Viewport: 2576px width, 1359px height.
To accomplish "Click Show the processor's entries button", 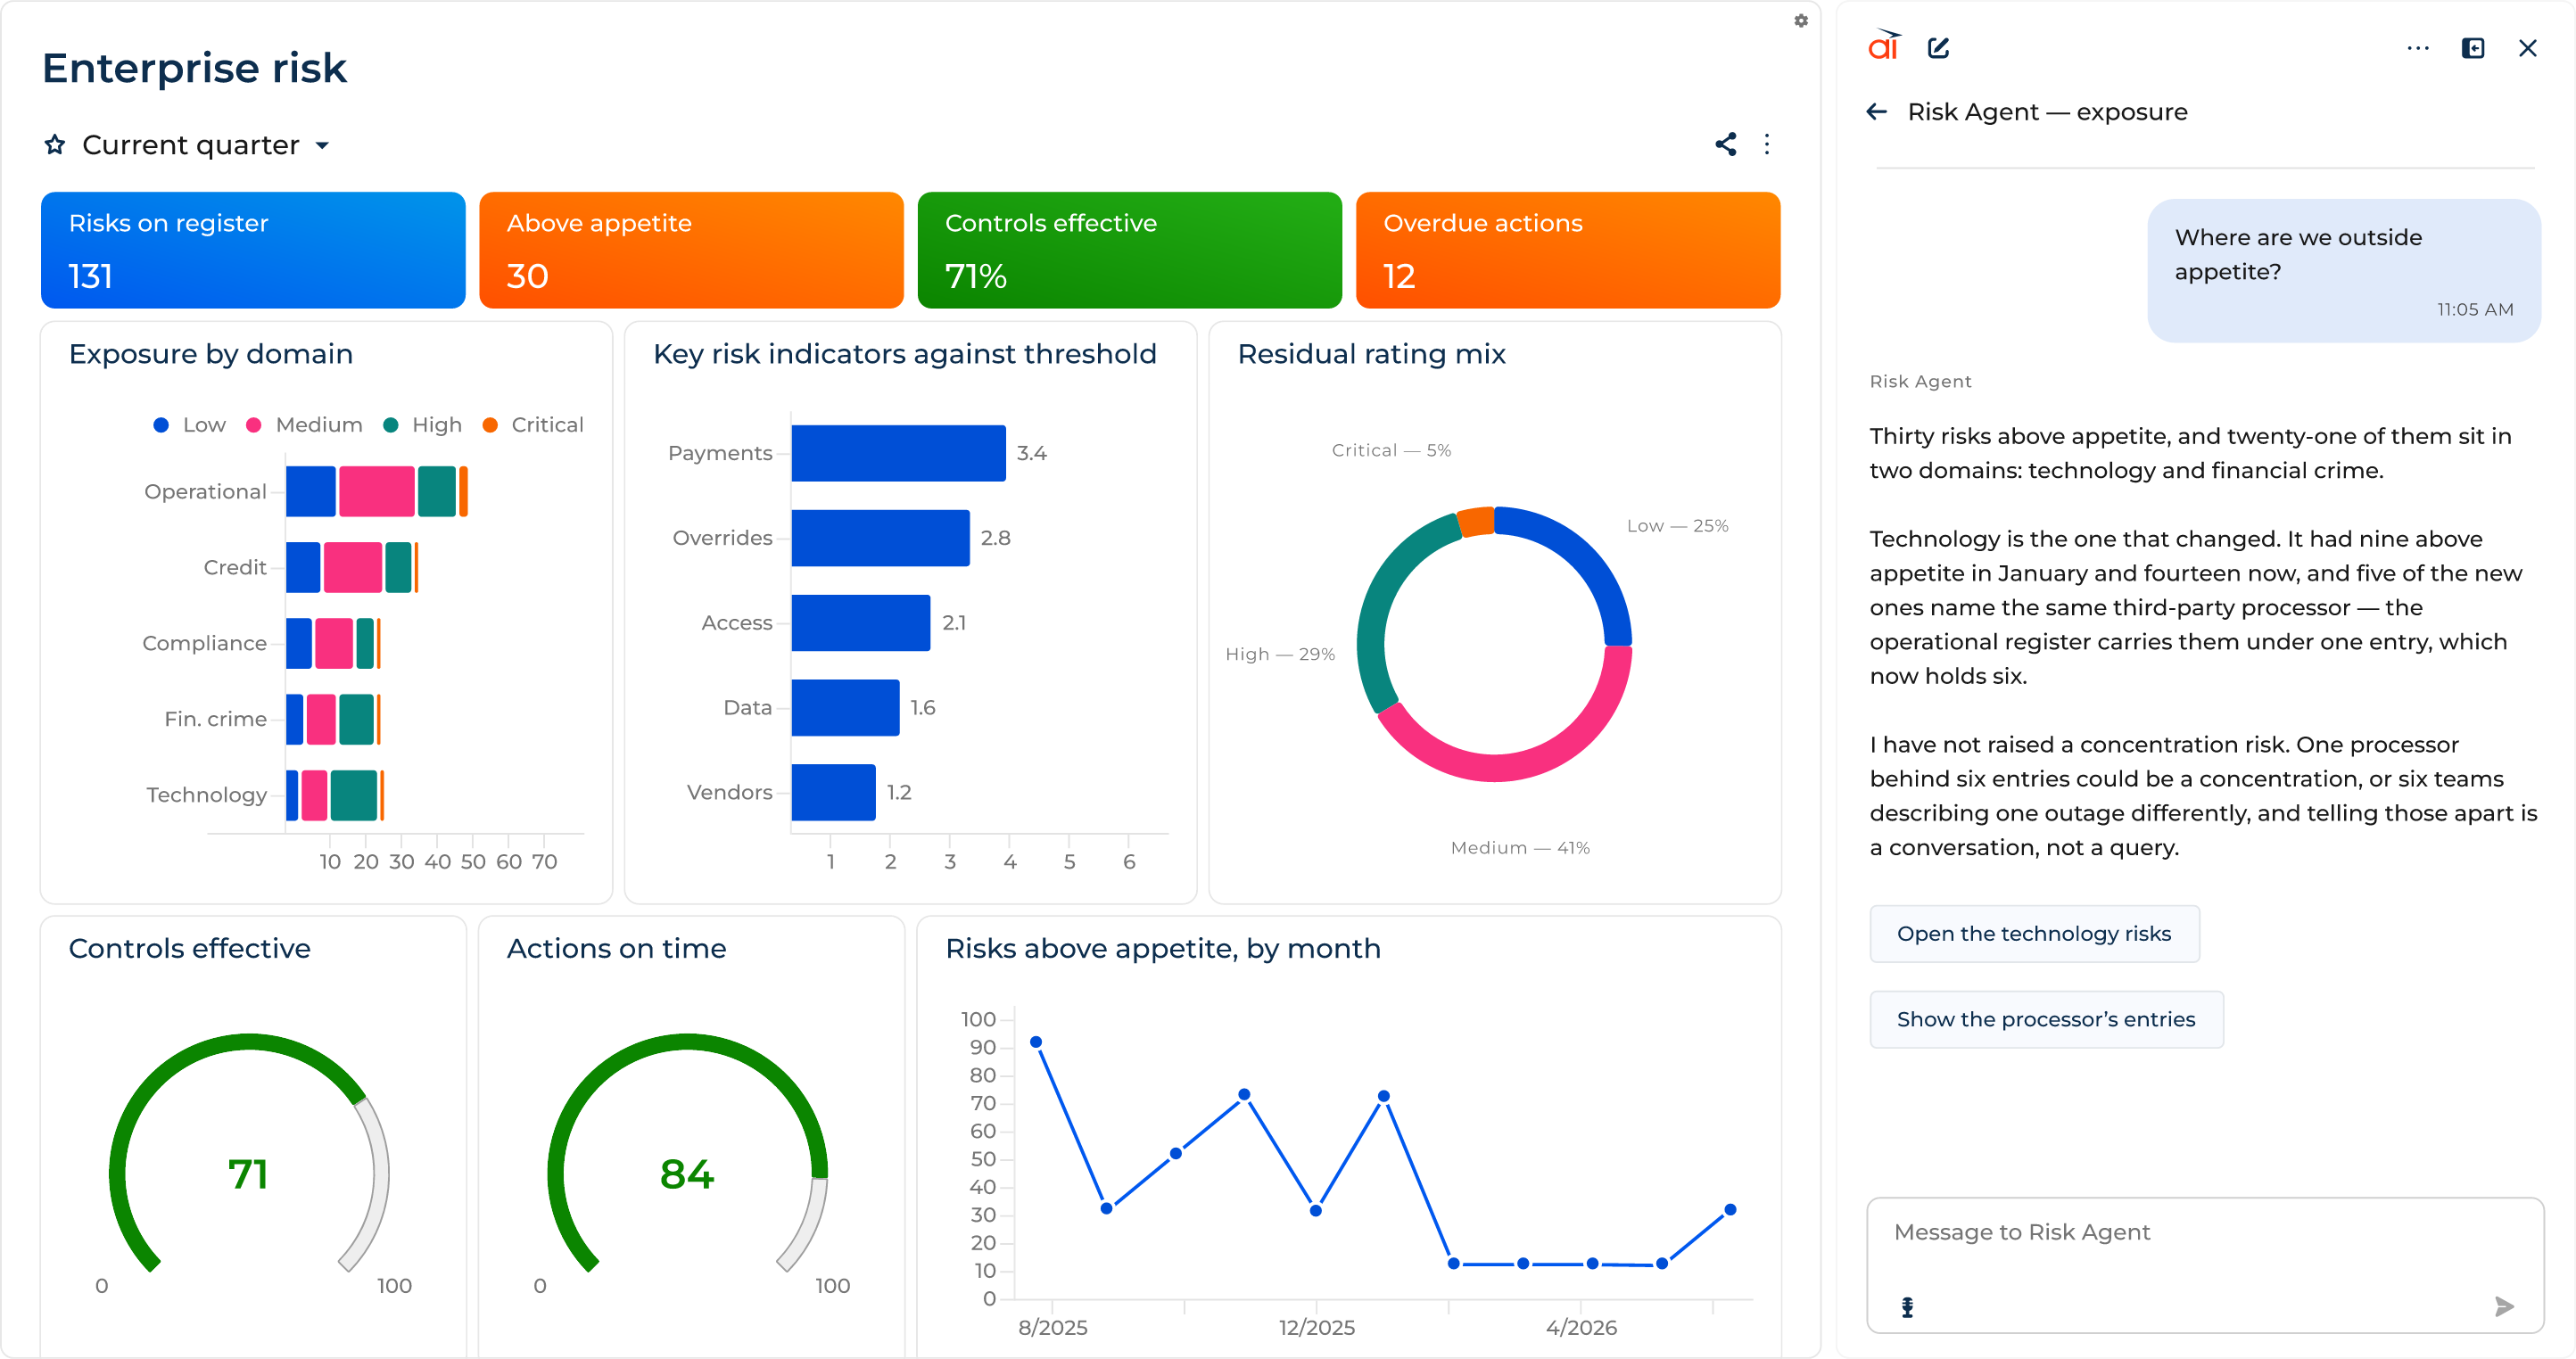I will [2045, 1019].
